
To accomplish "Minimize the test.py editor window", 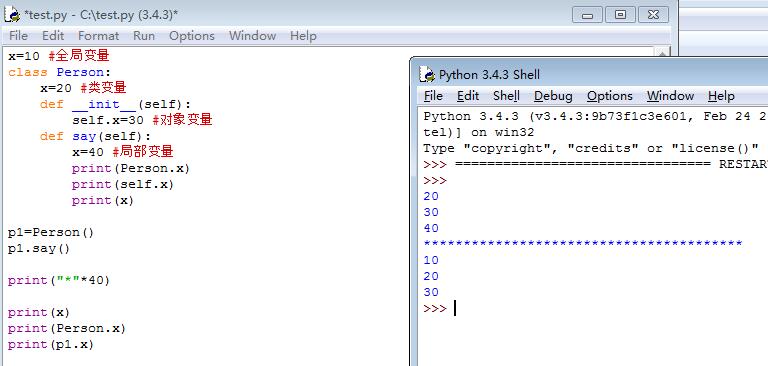I will point(587,15).
